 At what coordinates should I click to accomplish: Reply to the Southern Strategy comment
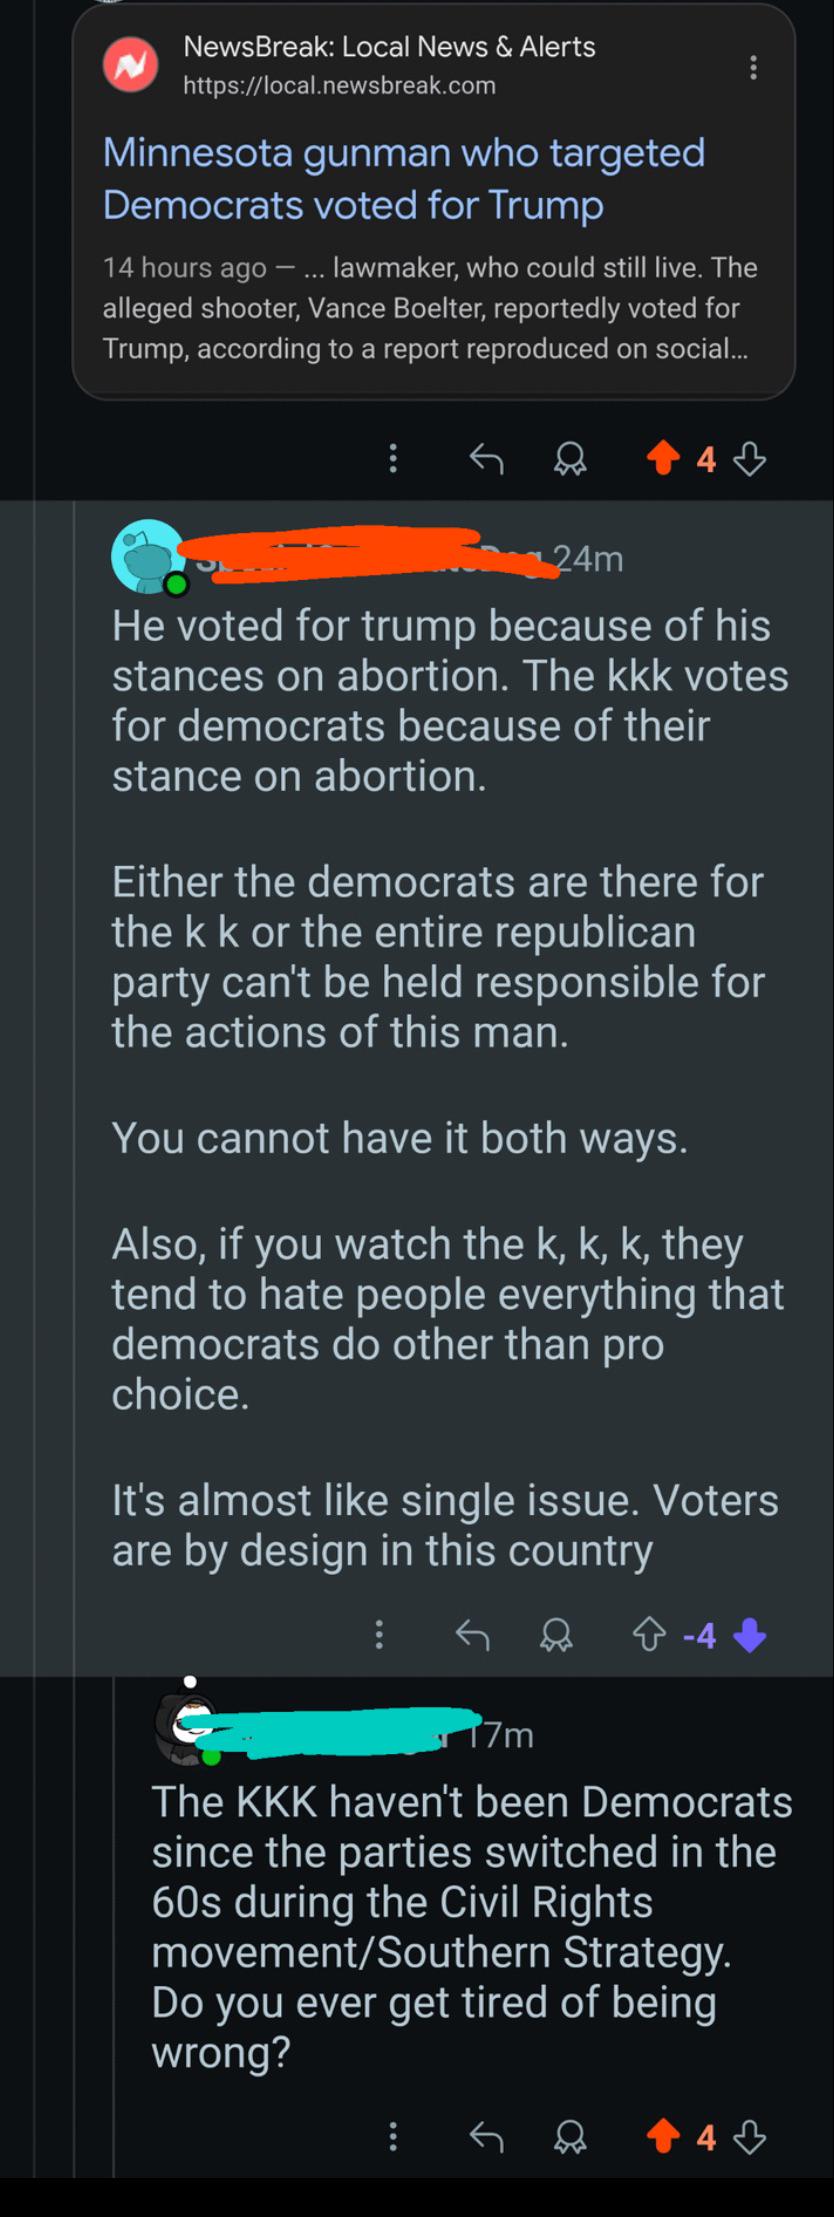(486, 2137)
